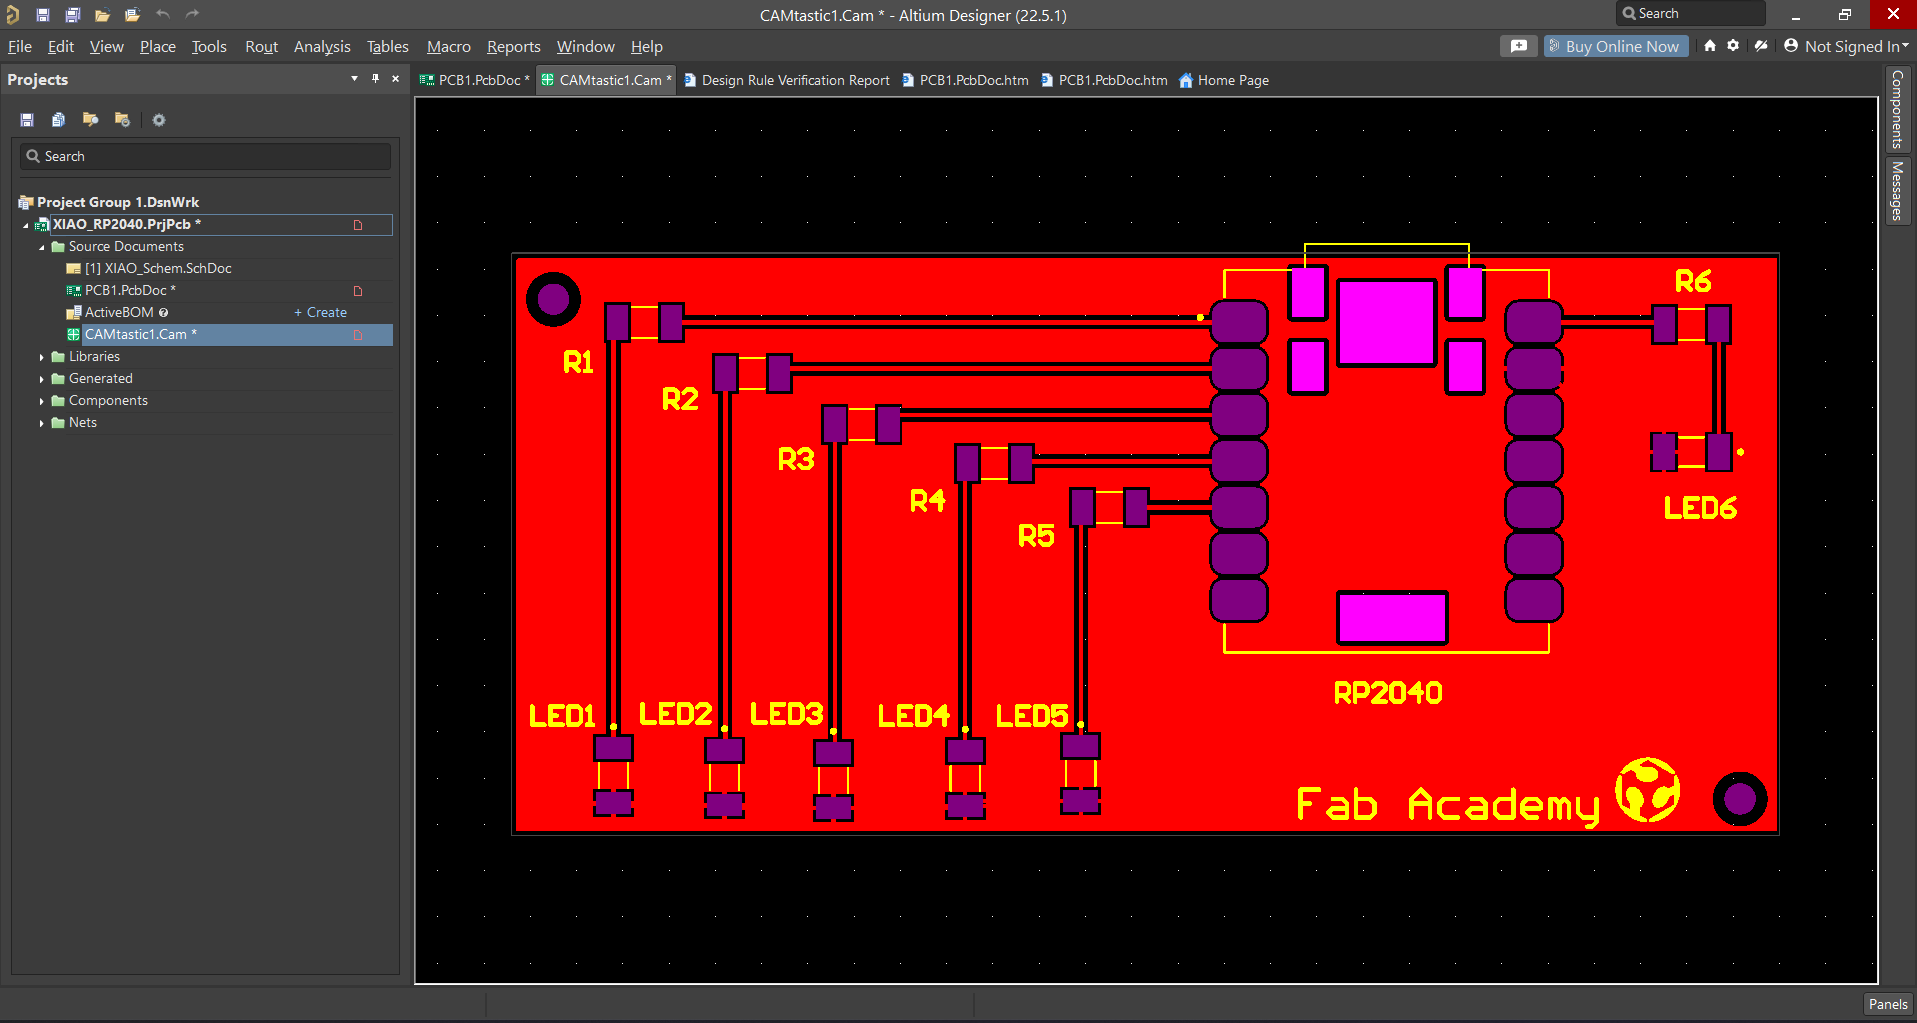This screenshot has width=1917, height=1023.
Task: Open the Reports menu
Action: point(514,46)
